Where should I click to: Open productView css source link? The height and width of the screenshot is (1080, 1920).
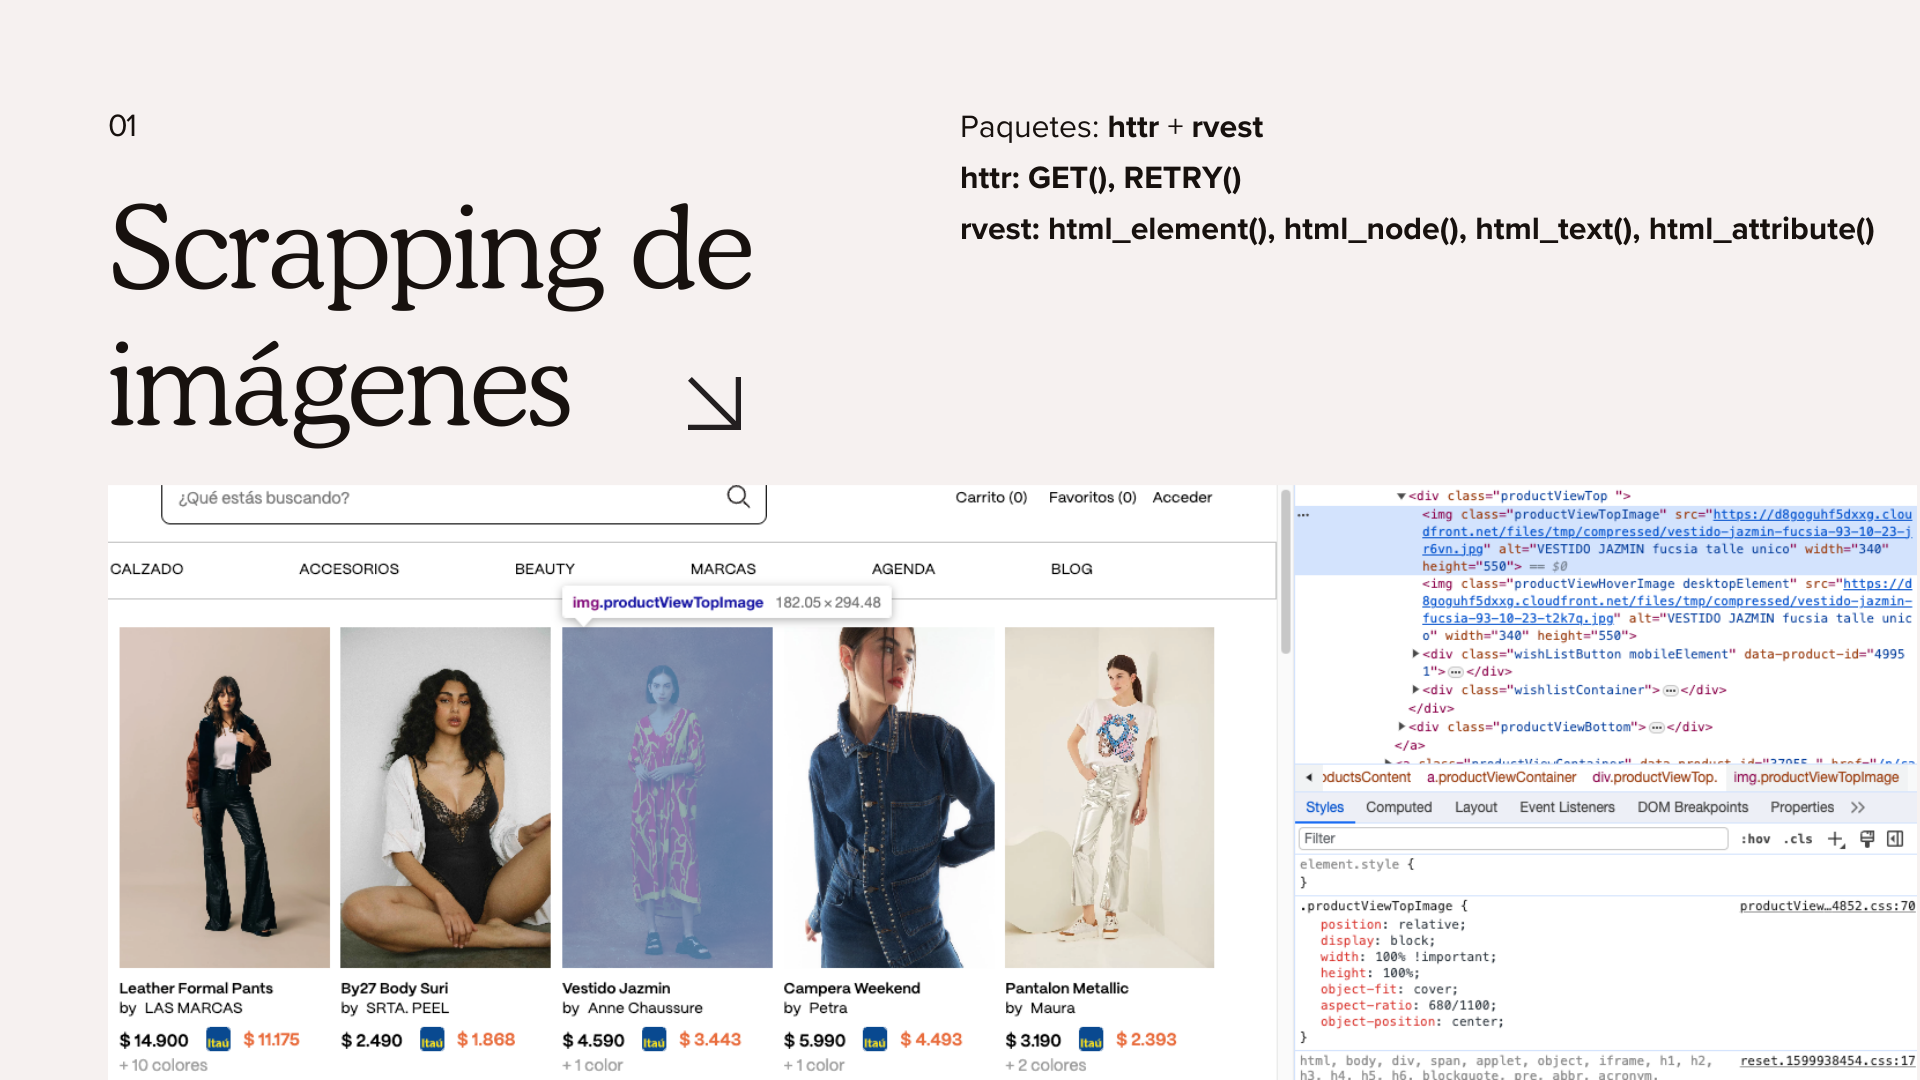1826,906
